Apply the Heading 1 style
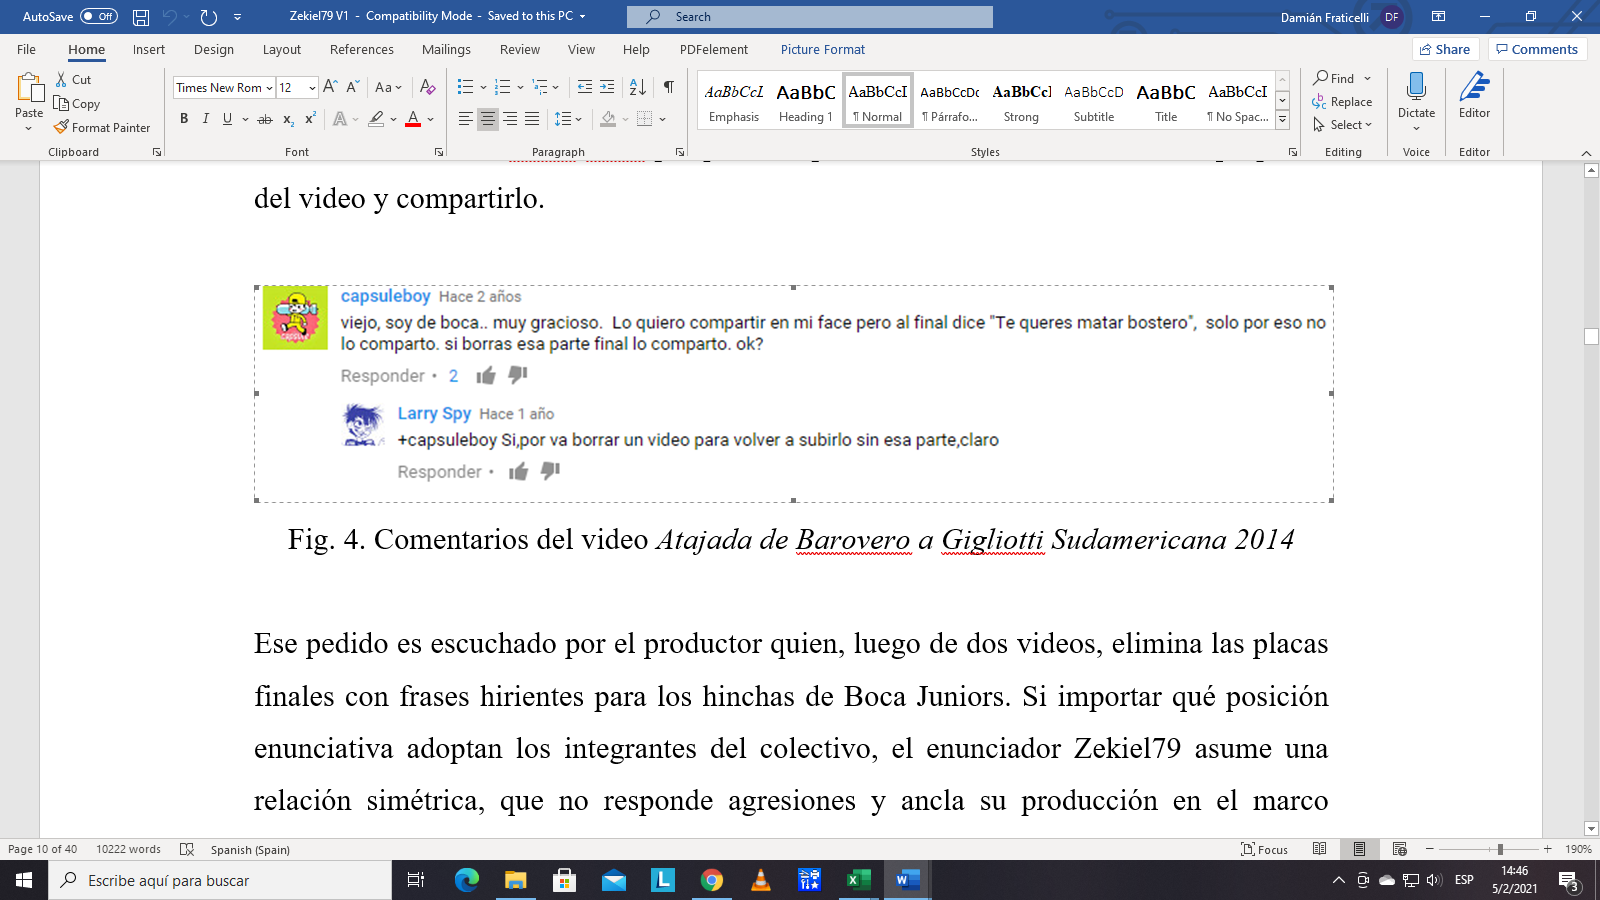Screen dimensions: 1600x900 806,101
